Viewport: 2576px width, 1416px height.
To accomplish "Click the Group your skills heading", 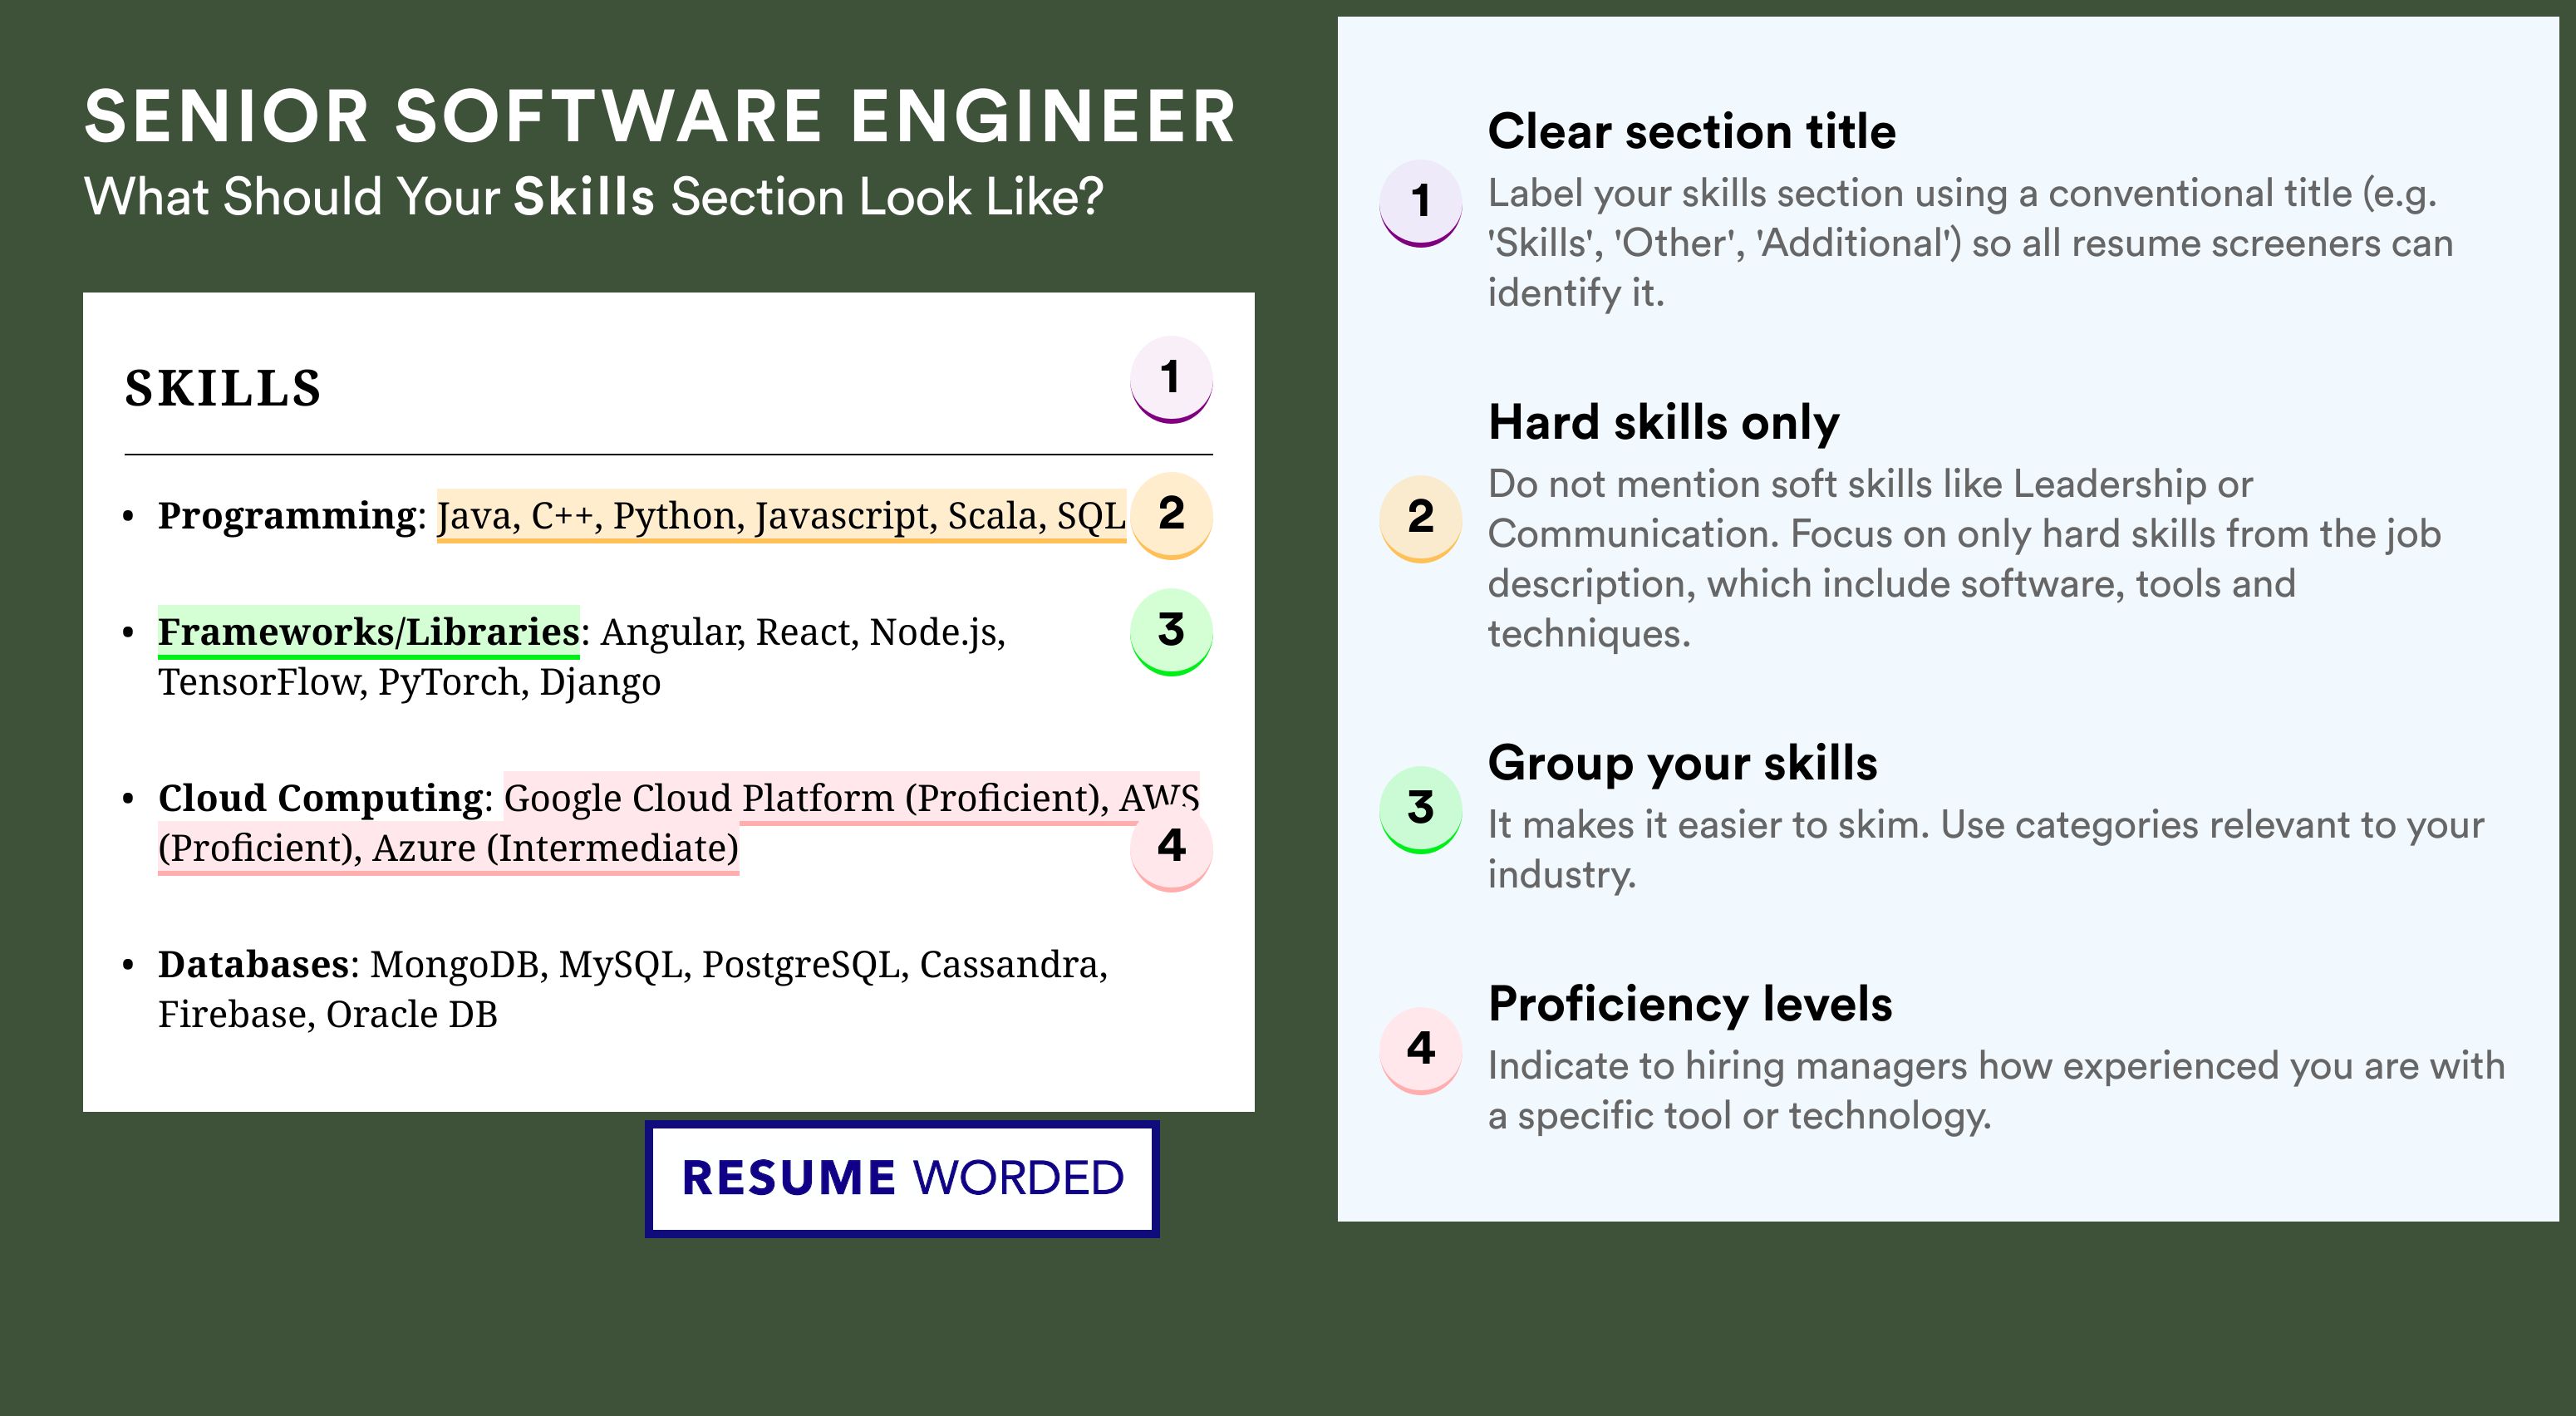I will 1683,763.
